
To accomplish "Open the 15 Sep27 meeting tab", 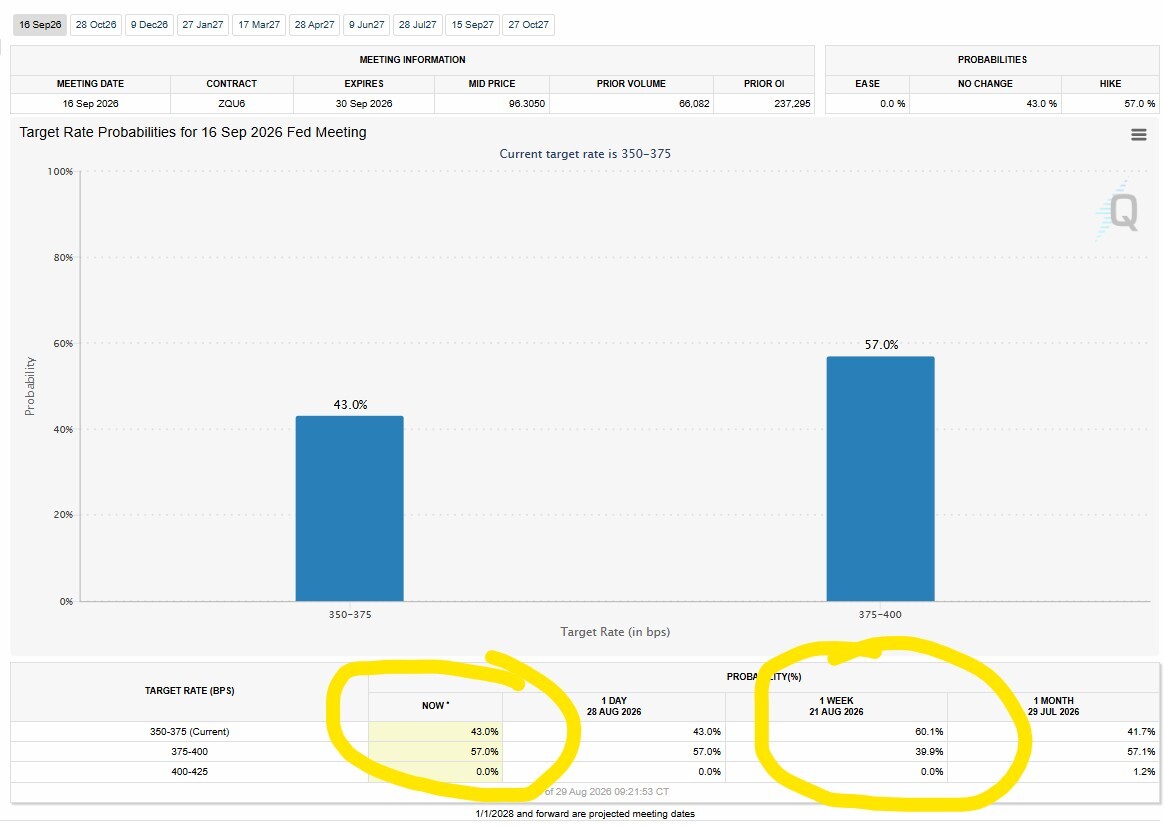I will point(473,25).
